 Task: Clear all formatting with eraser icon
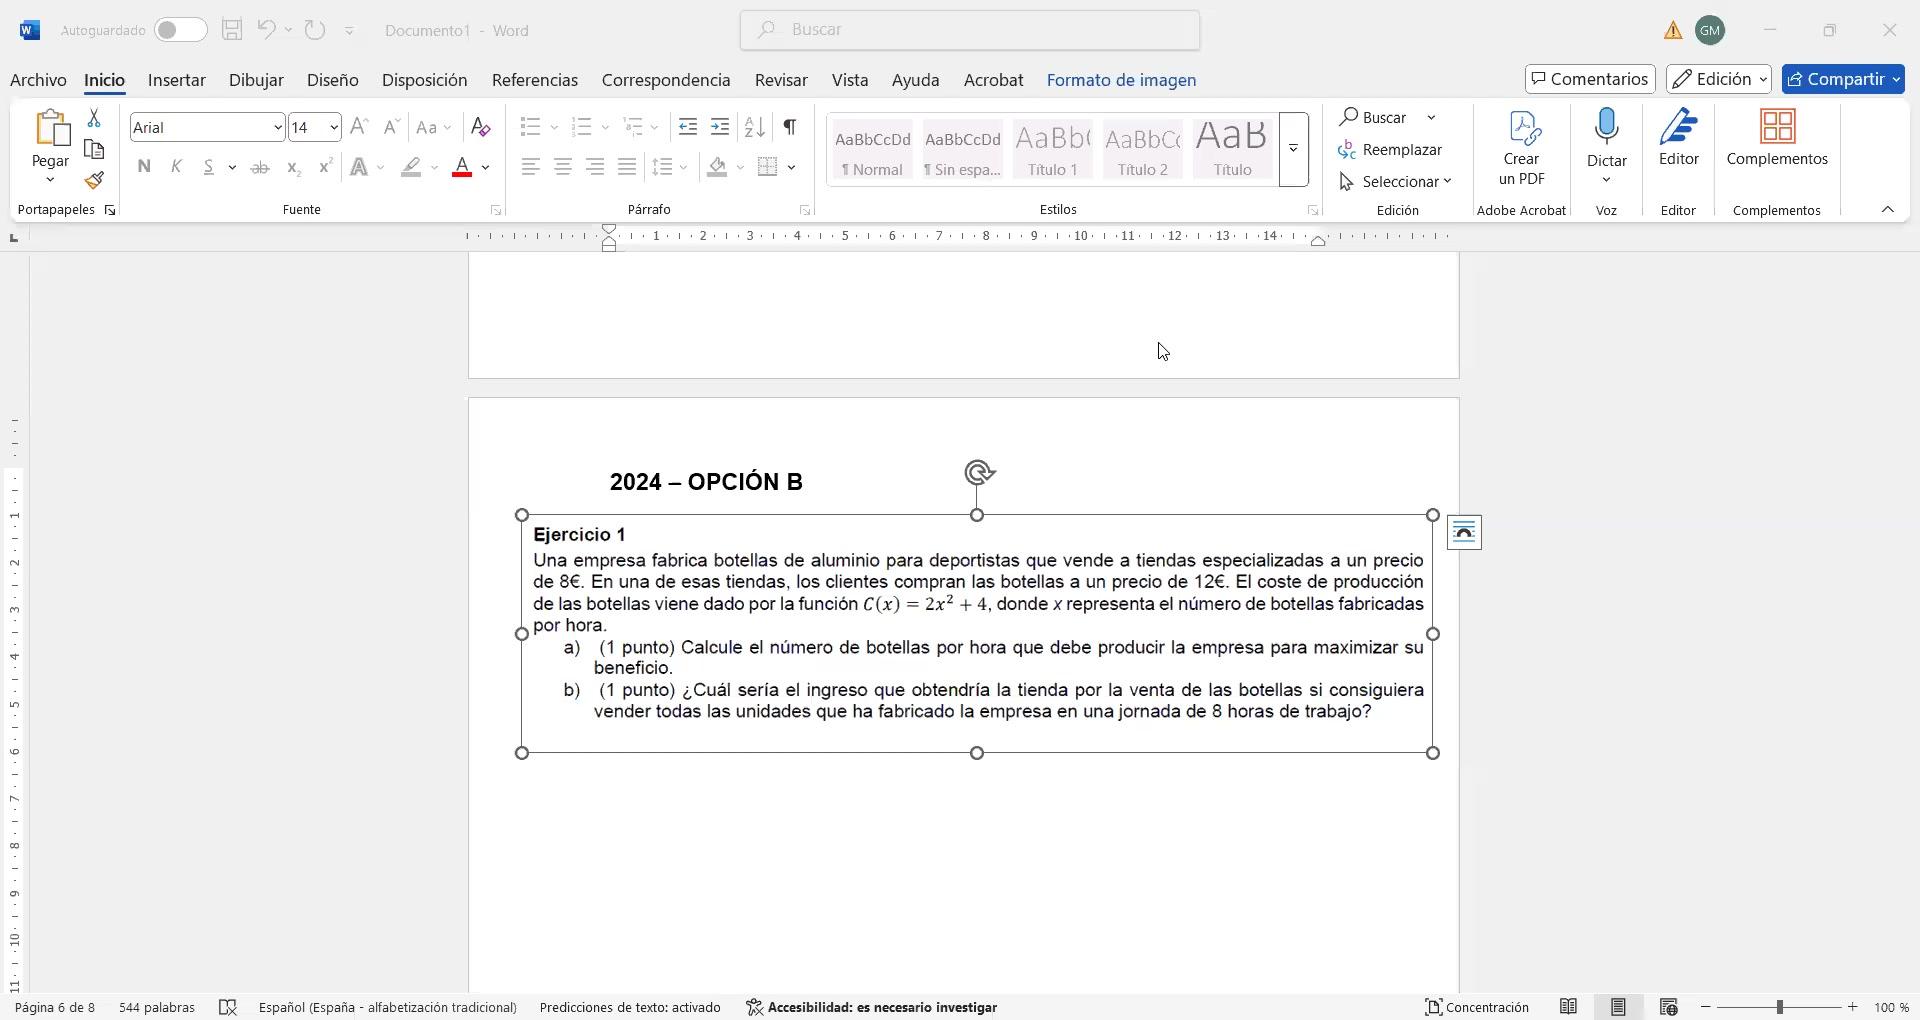pos(480,127)
